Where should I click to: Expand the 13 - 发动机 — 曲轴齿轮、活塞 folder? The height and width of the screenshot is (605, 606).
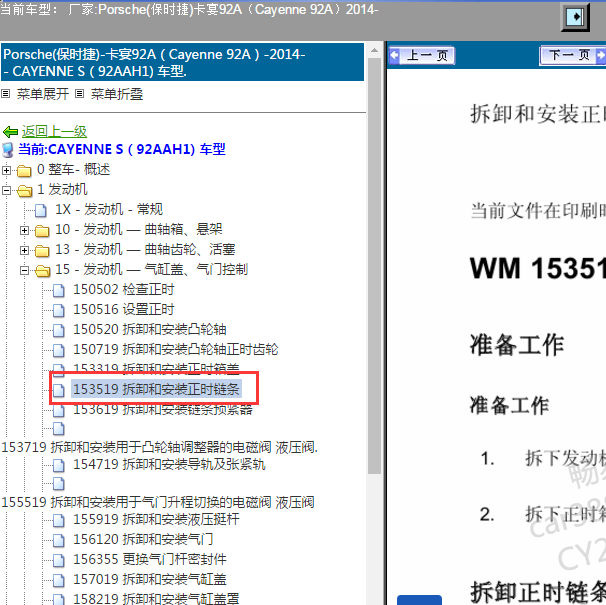(24, 251)
